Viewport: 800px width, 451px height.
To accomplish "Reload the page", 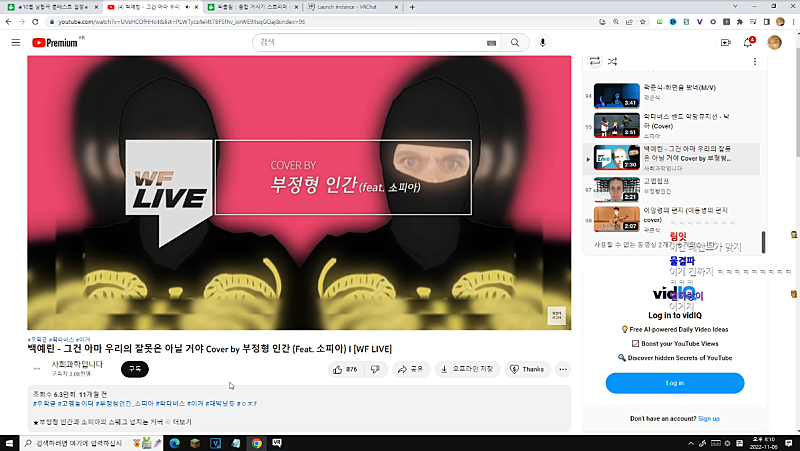I will coord(35,22).
